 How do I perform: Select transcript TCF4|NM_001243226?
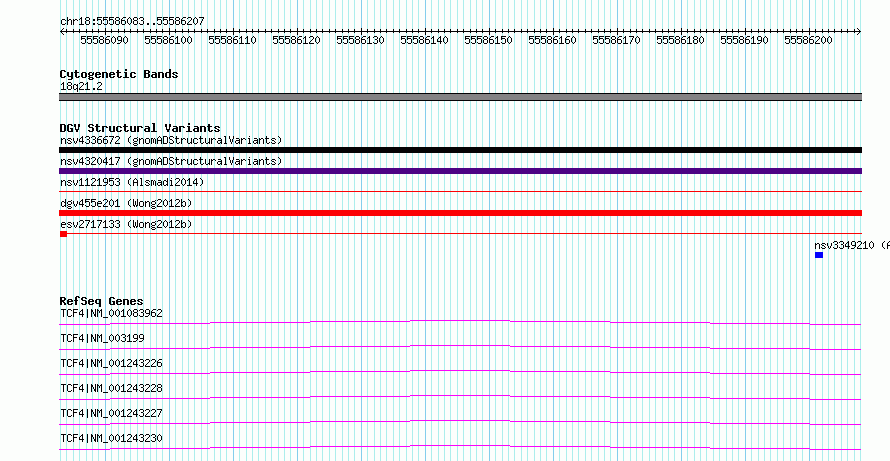(x=111, y=363)
